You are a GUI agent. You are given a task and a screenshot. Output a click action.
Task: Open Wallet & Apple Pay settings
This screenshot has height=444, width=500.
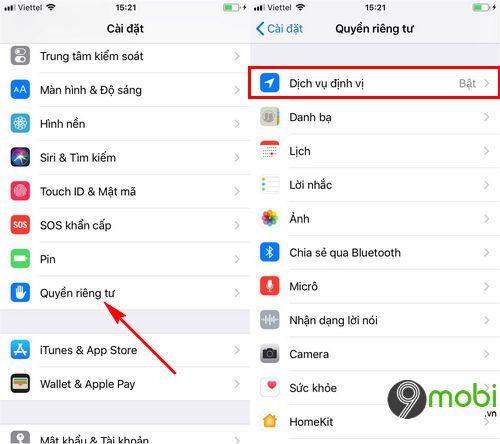(125, 384)
